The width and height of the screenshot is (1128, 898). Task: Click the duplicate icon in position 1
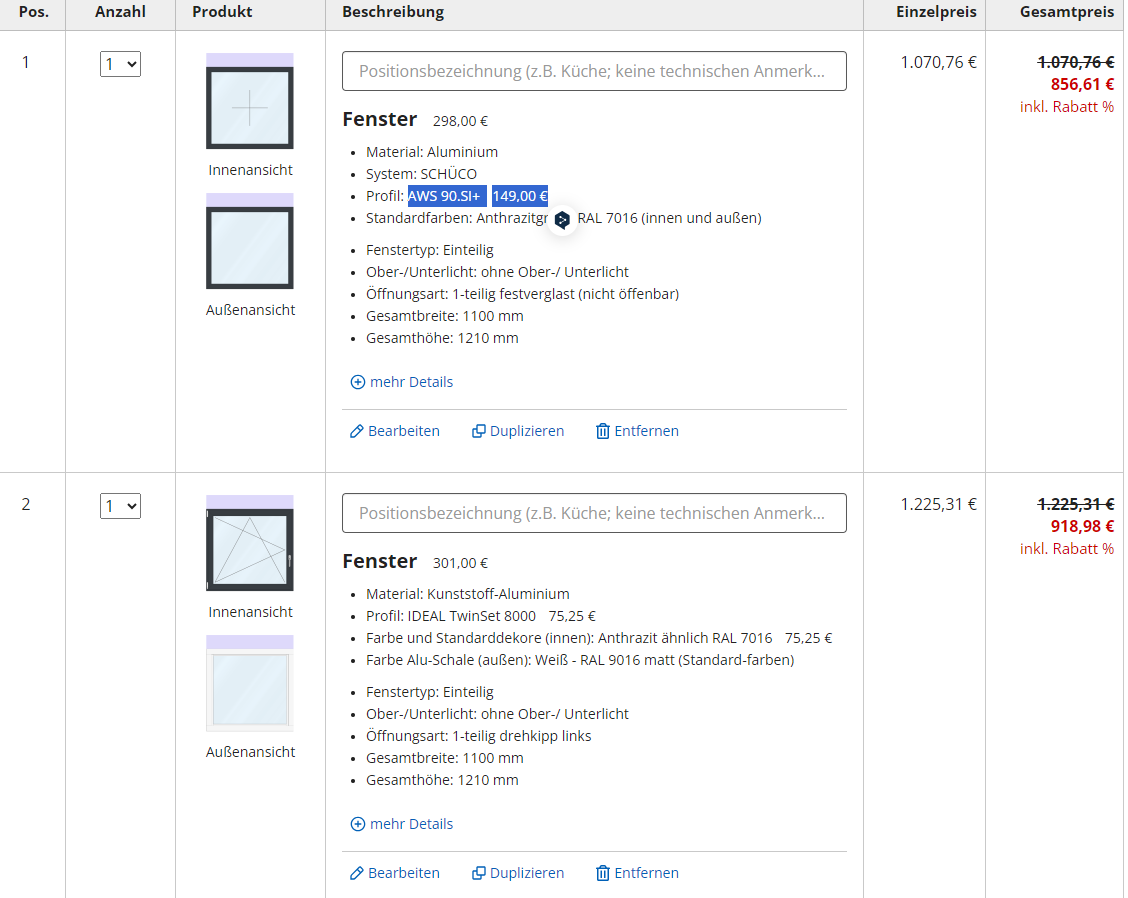(479, 431)
